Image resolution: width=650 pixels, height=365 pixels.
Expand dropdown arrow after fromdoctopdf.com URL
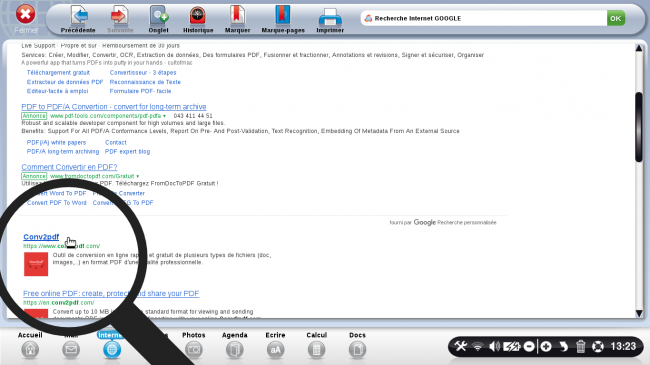click(x=138, y=176)
